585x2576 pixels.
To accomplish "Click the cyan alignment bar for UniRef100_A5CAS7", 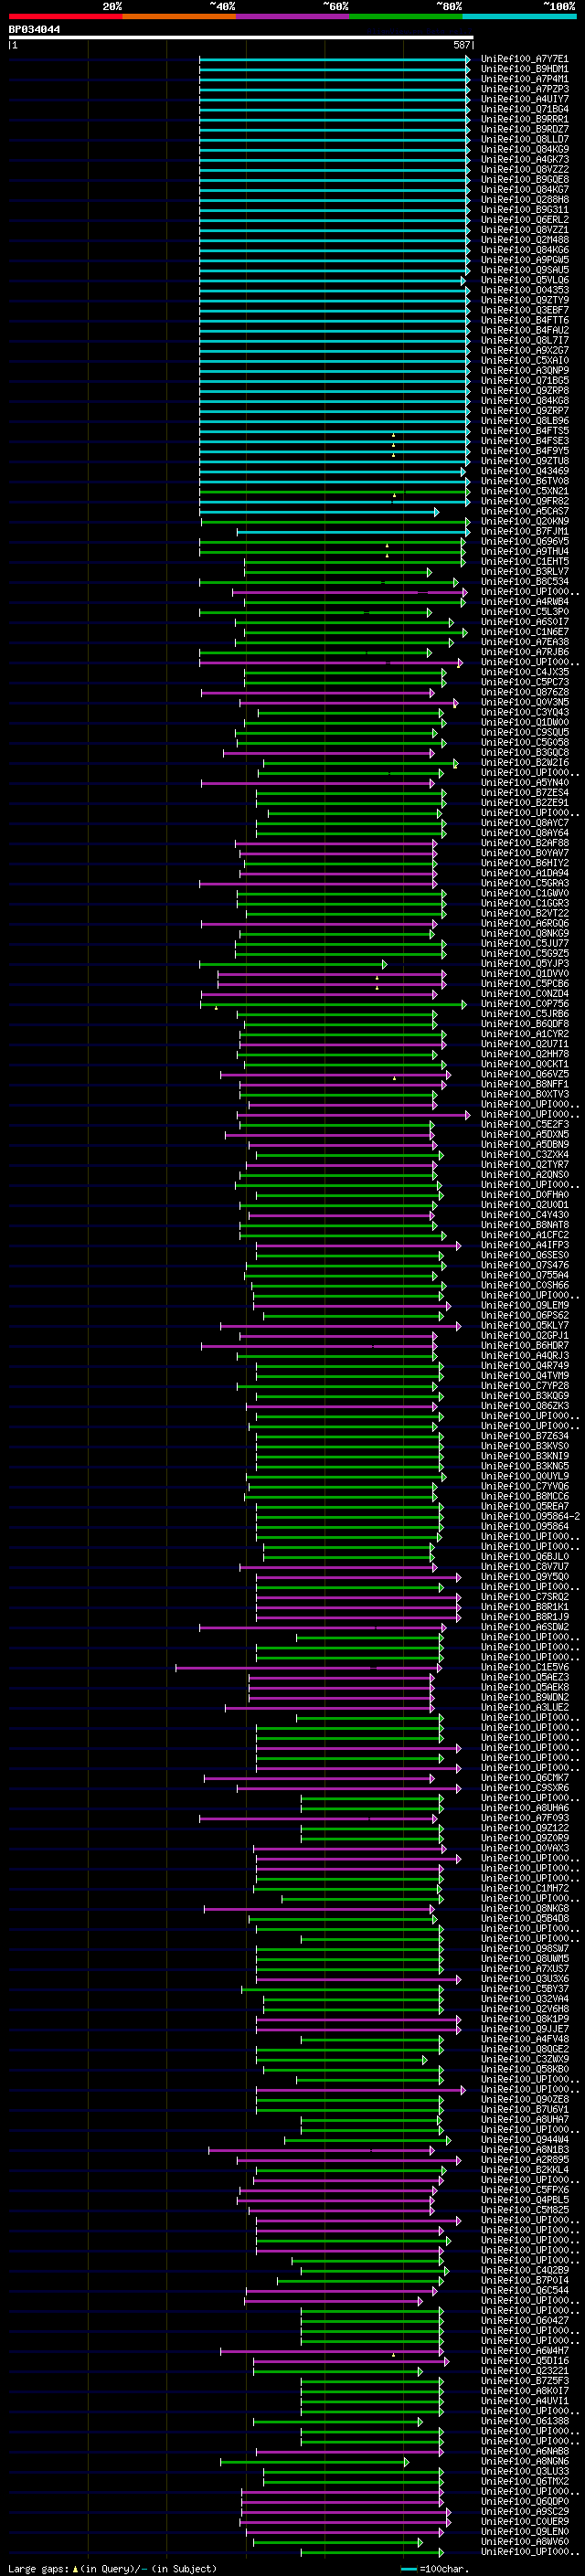I will [319, 511].
